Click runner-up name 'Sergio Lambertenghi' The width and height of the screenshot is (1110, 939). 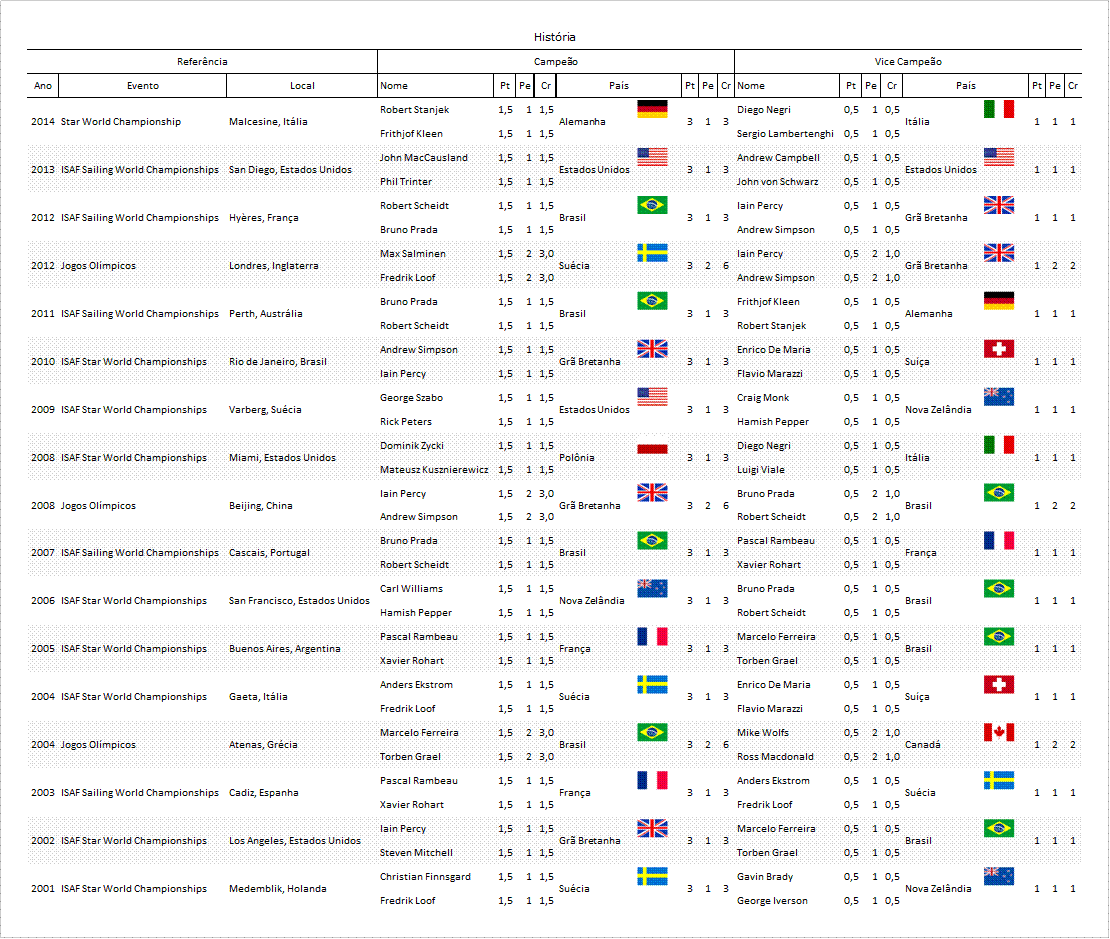[x=785, y=134]
